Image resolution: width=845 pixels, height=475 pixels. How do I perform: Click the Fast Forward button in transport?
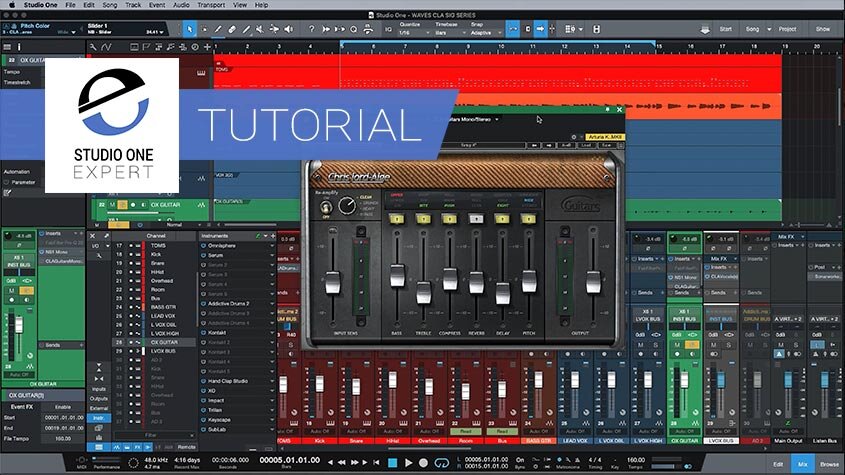pos(355,463)
